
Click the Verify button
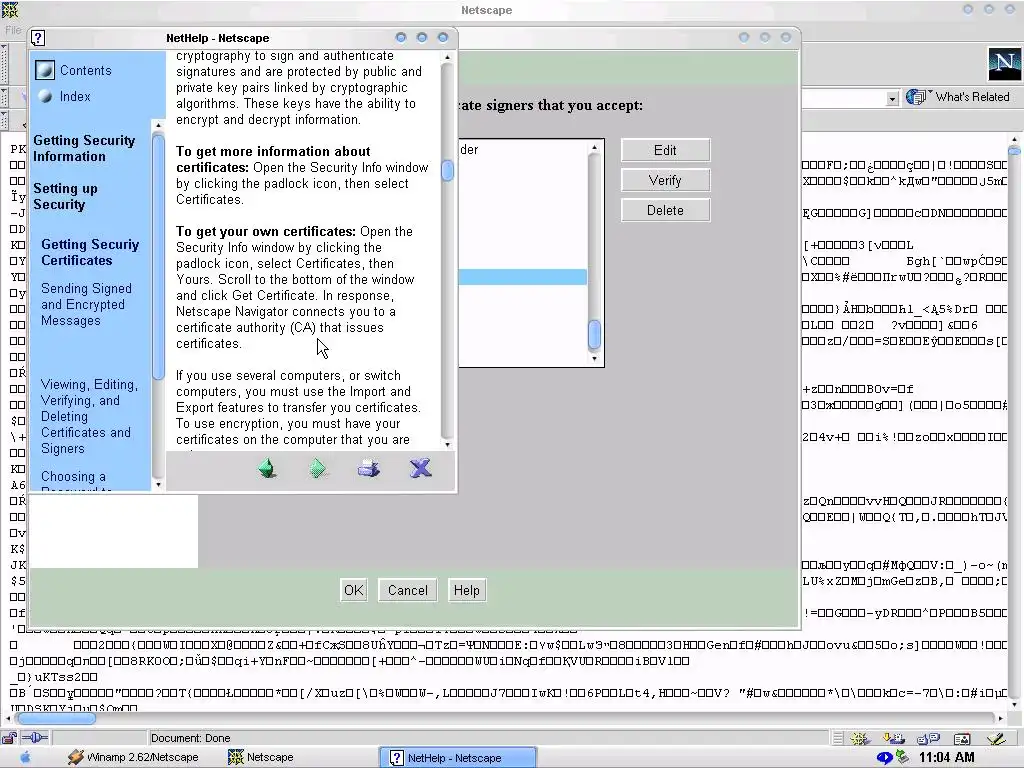(665, 180)
